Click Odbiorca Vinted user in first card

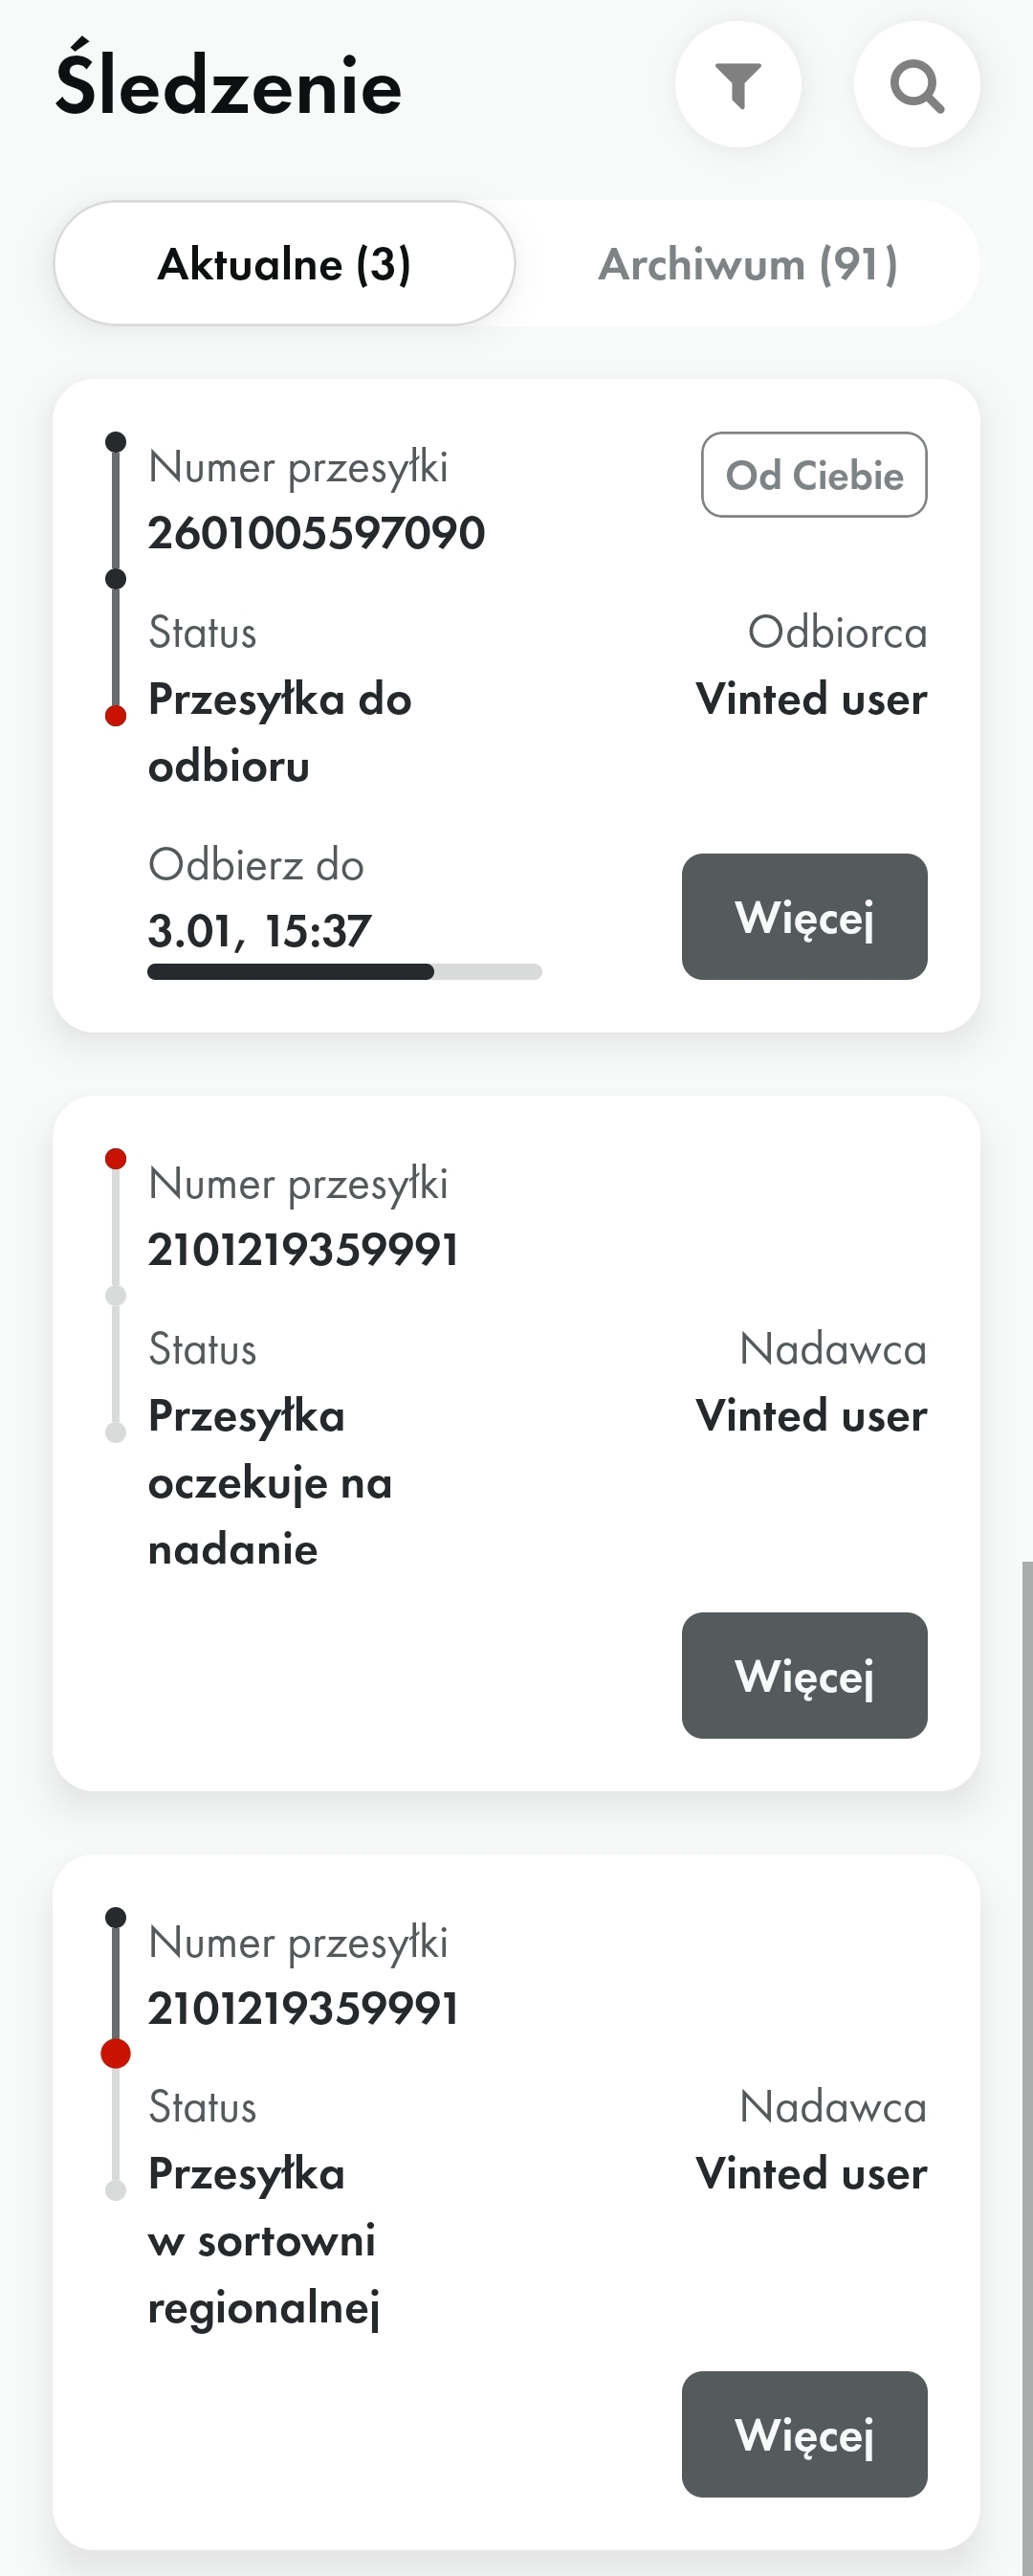(812, 666)
